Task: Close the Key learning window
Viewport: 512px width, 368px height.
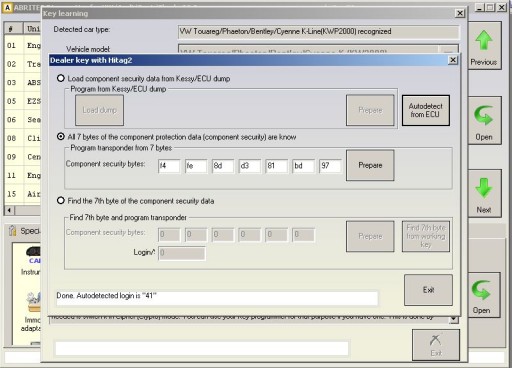Action: point(460,13)
